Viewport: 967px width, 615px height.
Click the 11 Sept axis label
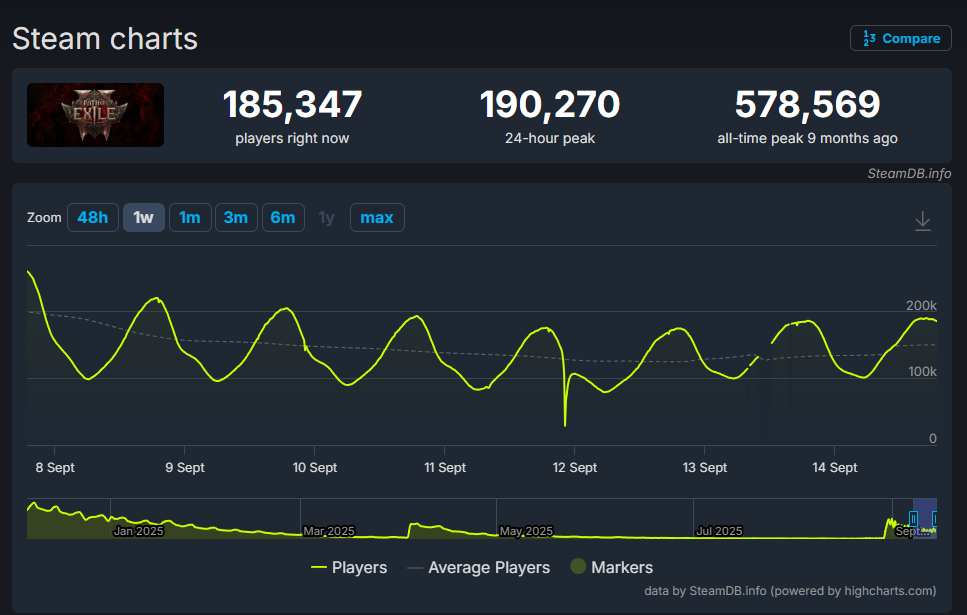pos(445,468)
